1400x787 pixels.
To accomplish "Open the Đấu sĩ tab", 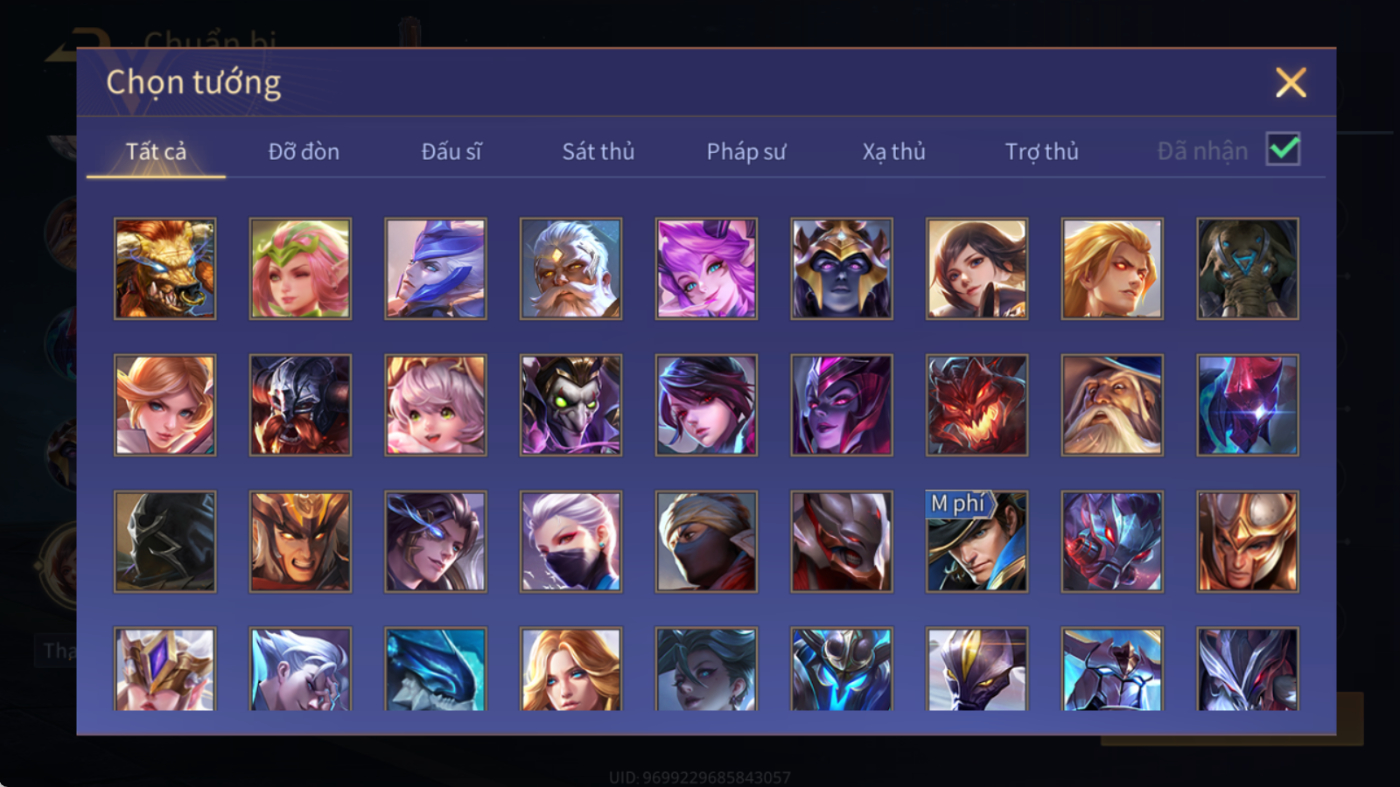I will tap(451, 152).
